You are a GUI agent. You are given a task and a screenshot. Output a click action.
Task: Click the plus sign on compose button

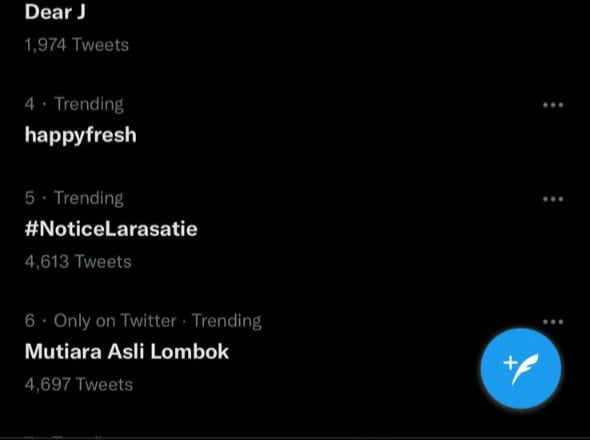(510, 362)
